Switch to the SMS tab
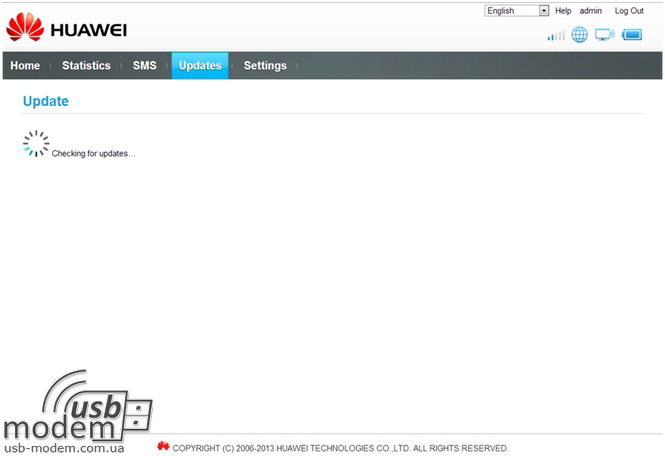The height and width of the screenshot is (456, 665). click(x=145, y=66)
